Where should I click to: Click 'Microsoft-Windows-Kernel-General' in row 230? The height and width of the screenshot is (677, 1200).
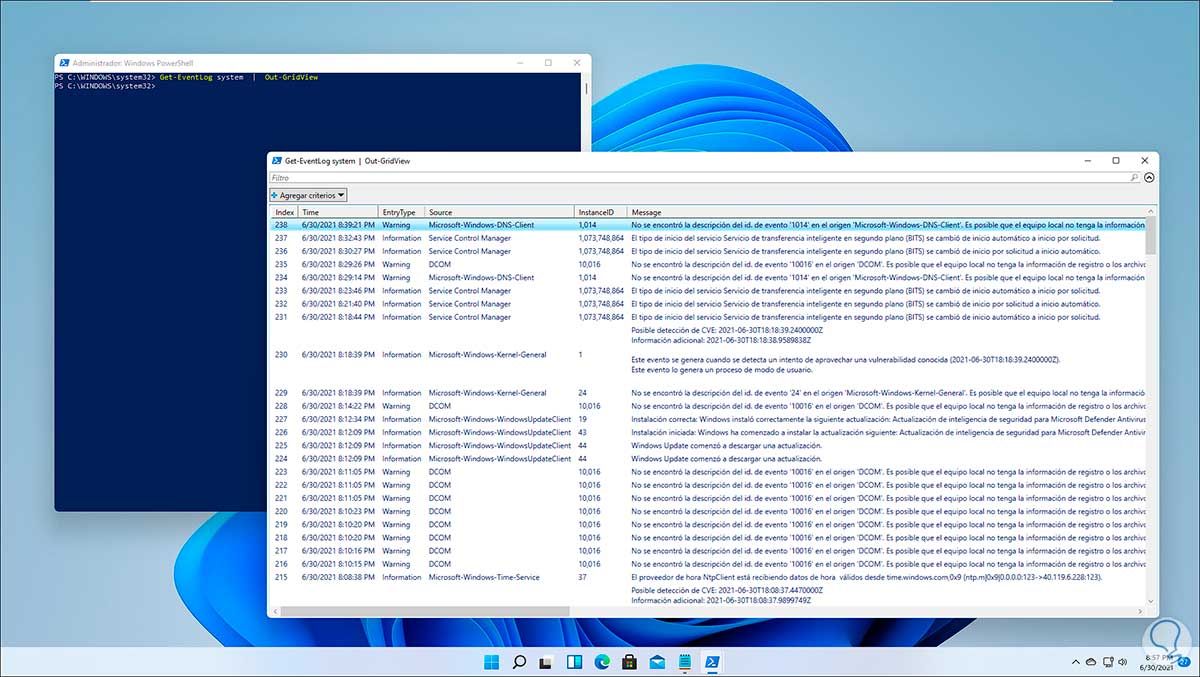487,354
